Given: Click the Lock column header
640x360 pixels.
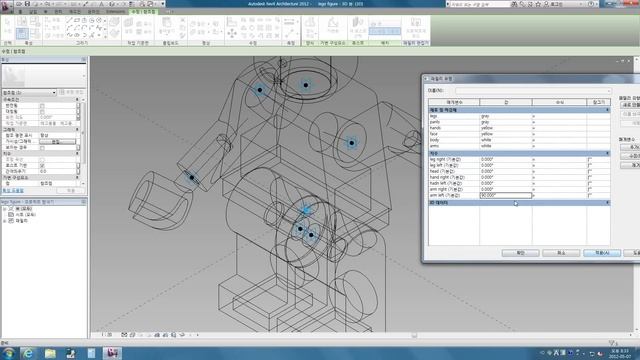Looking at the screenshot, I should [x=598, y=102].
